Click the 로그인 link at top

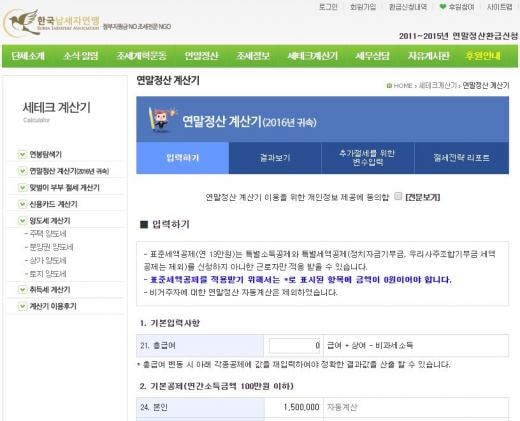pyautogui.click(x=328, y=7)
